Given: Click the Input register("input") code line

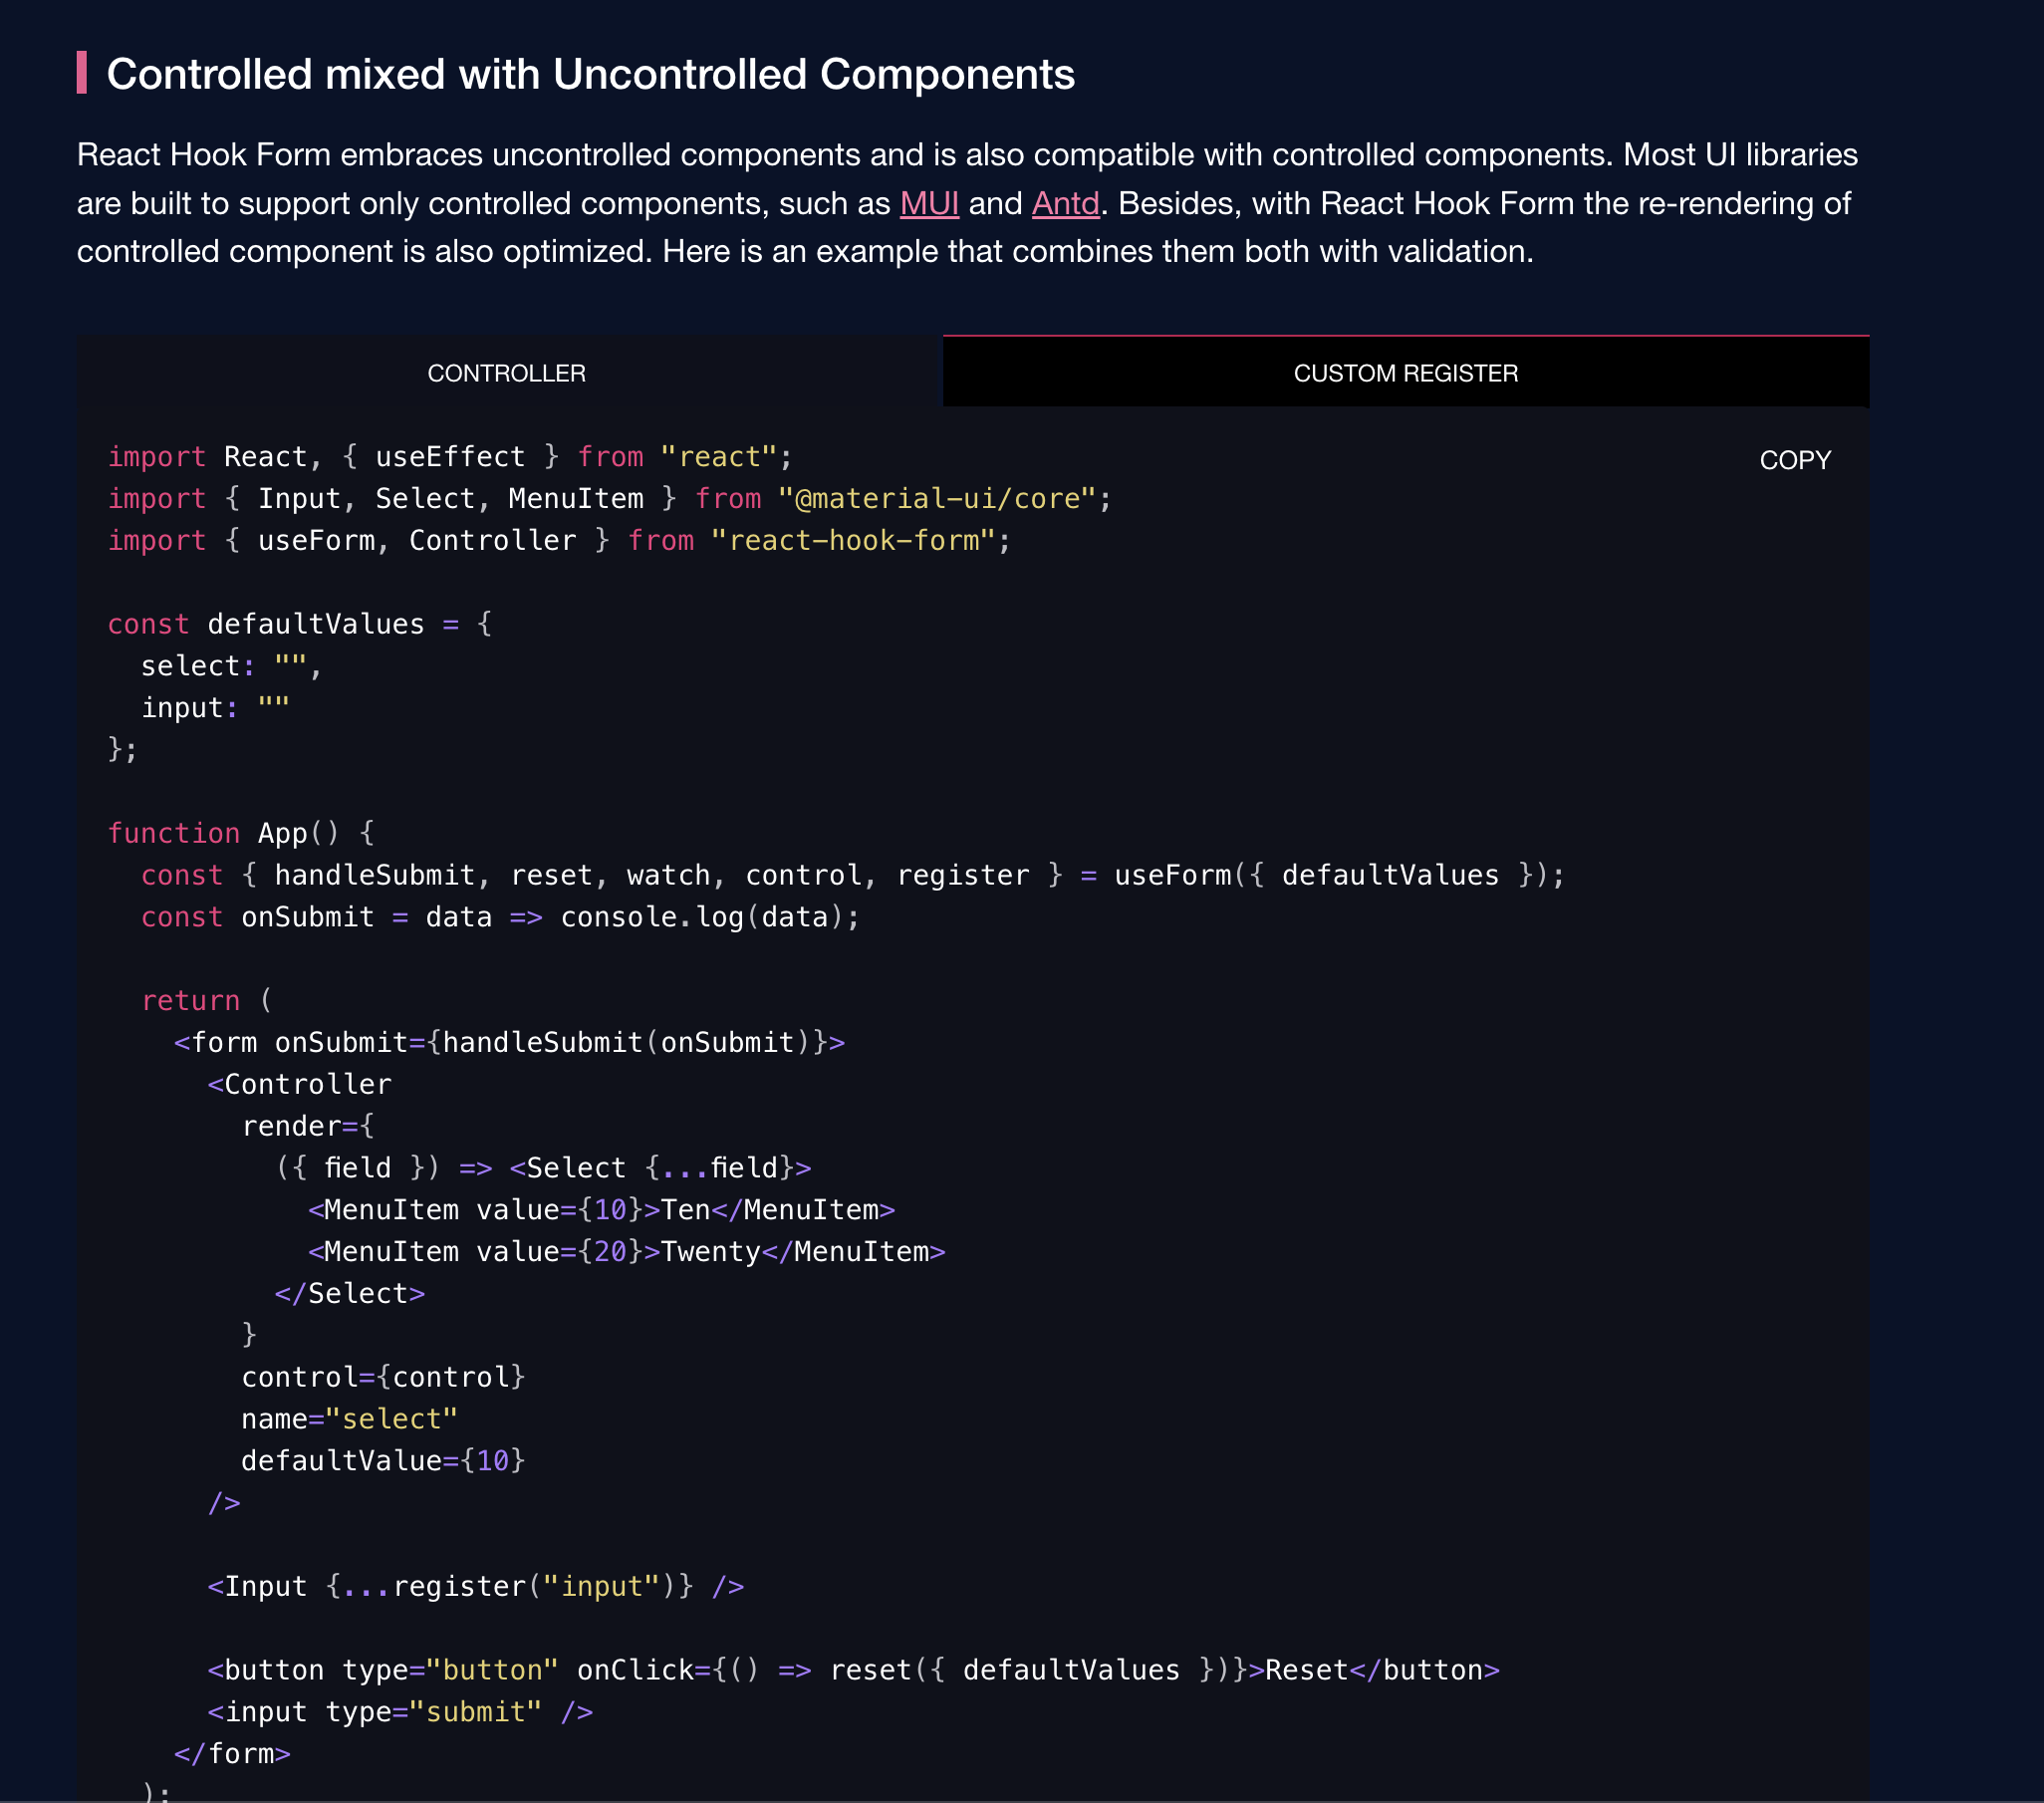Looking at the screenshot, I should point(475,1586).
